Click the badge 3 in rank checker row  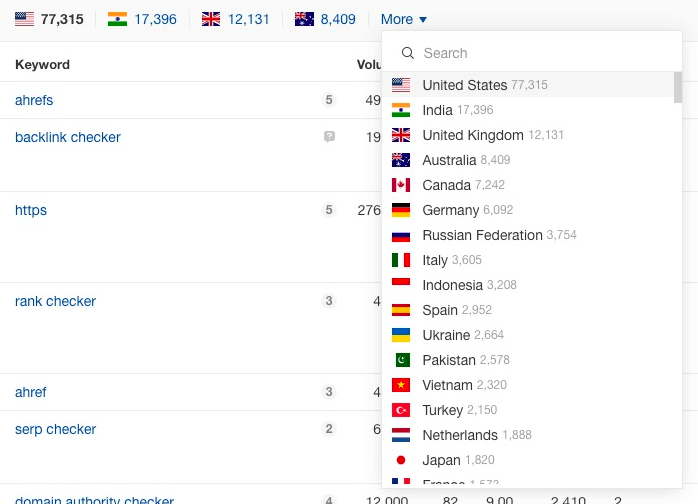(x=329, y=301)
